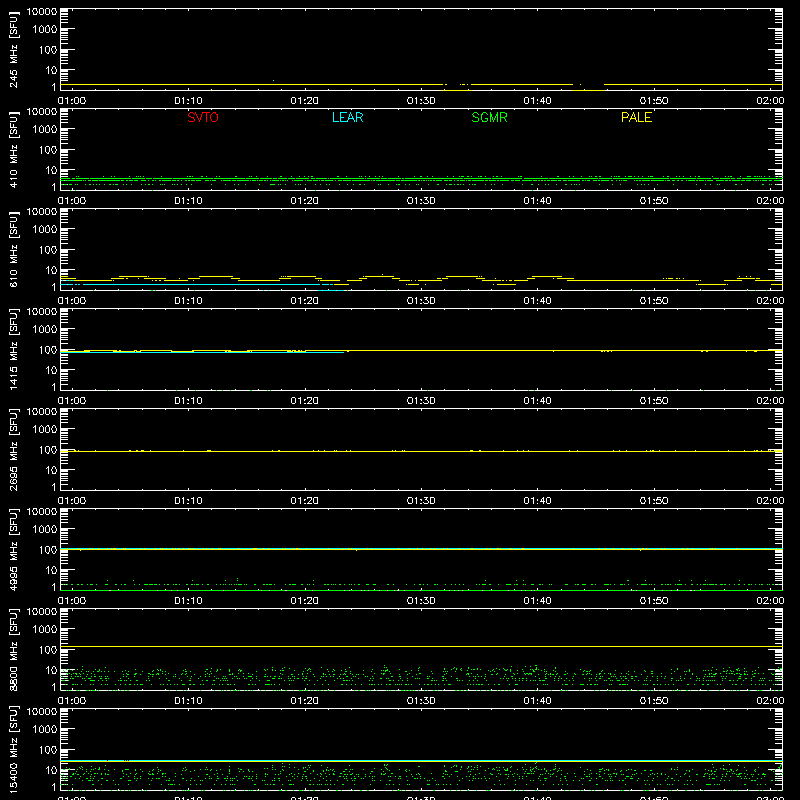The height and width of the screenshot is (800, 800).
Task: Click the 1000 y-tick on the 4995 MHz panel
Action: pos(45,529)
